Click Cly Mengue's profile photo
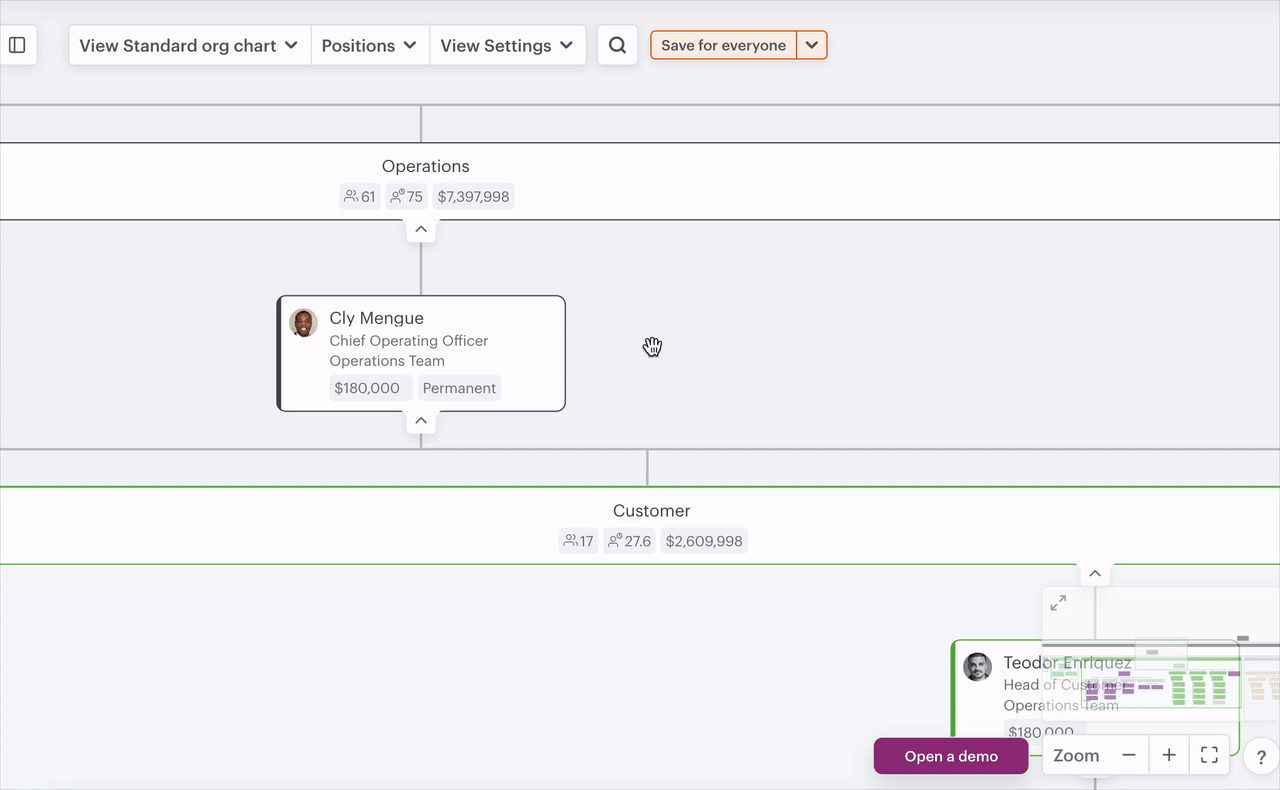 coord(304,323)
